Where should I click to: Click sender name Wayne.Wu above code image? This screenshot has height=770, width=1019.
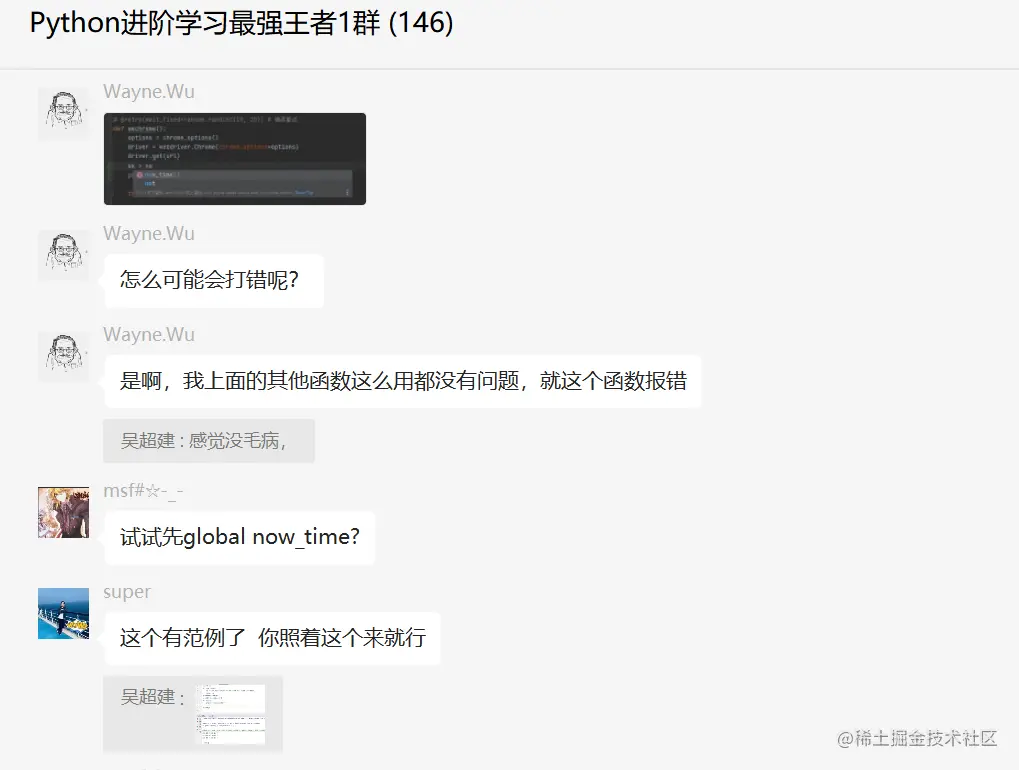click(149, 92)
